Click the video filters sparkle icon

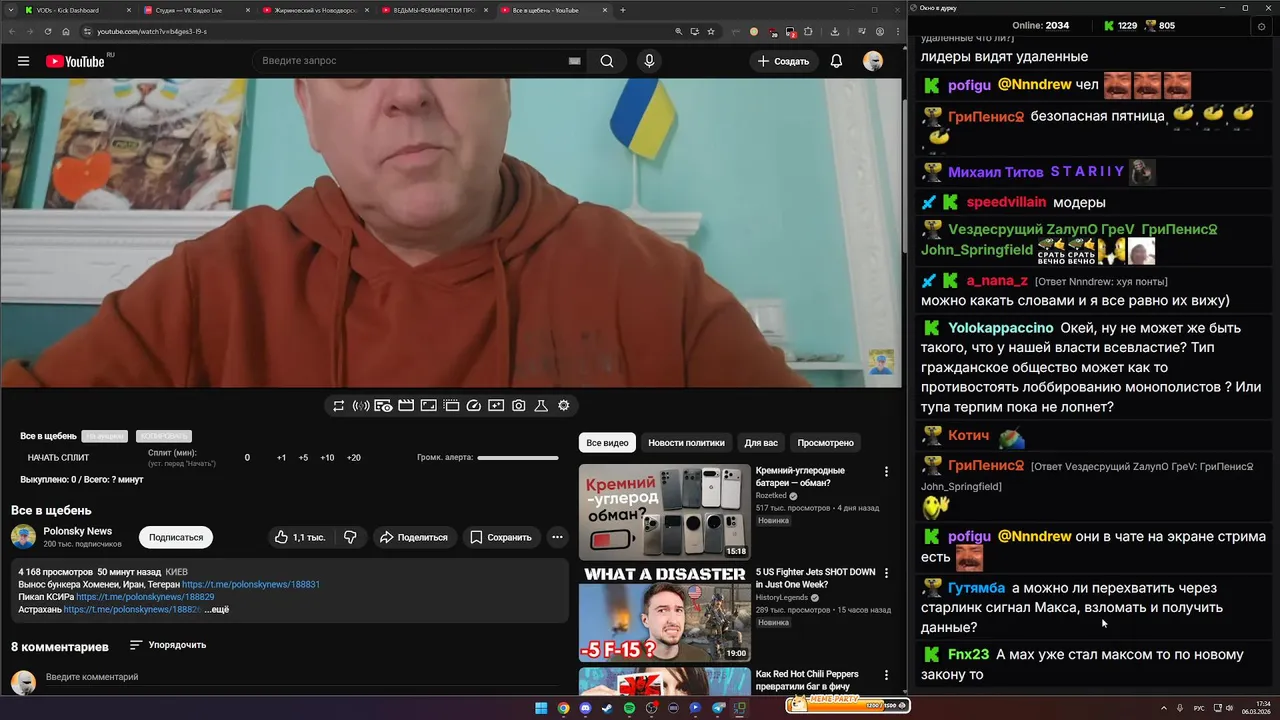496,406
